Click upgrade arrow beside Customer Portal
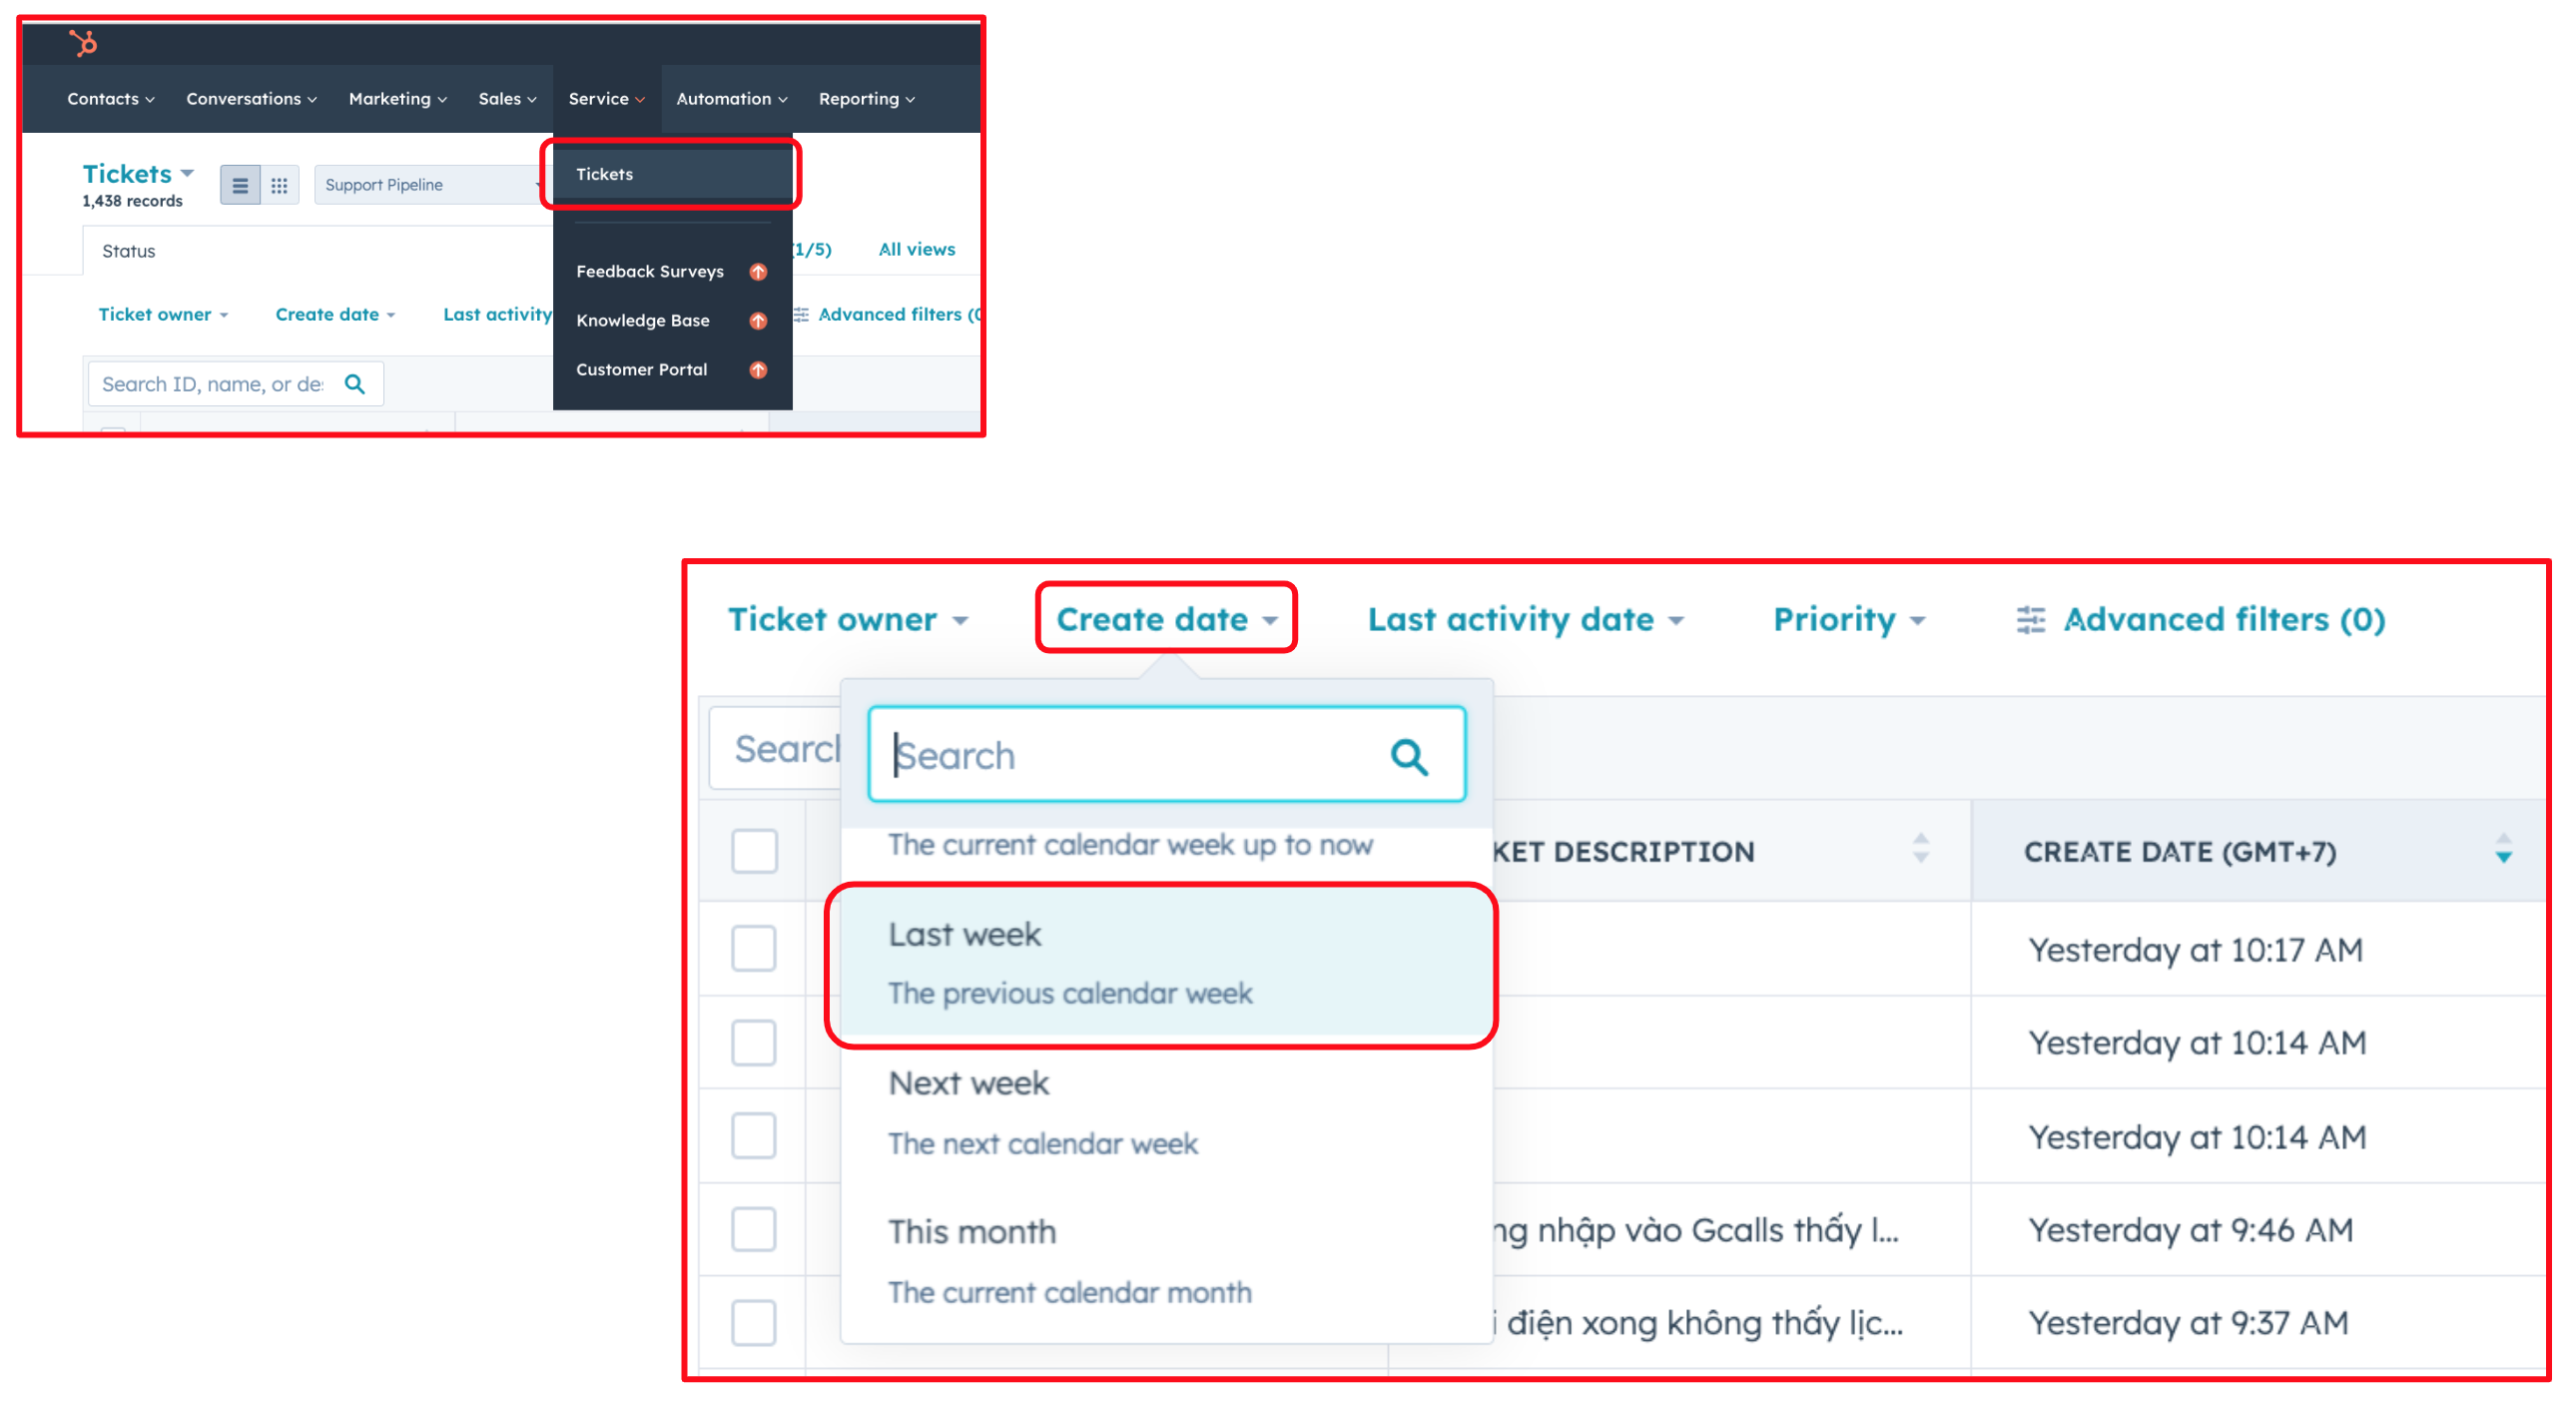This screenshot has width=2576, height=1410. 758,370
